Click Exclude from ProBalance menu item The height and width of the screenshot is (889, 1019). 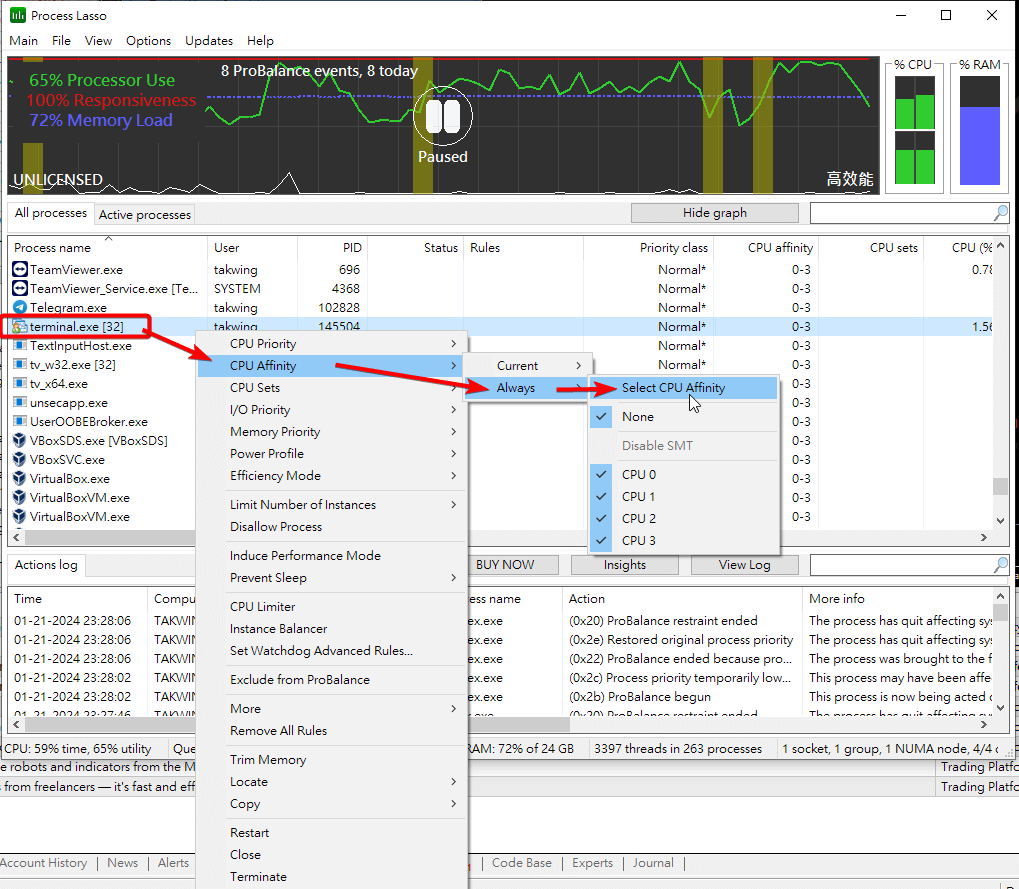click(332, 680)
